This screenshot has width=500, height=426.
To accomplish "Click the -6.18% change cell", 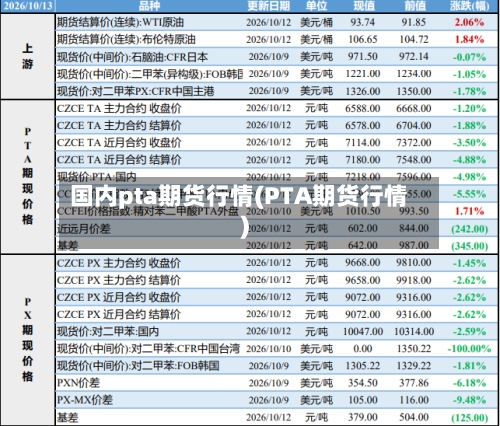I will coord(469,383).
